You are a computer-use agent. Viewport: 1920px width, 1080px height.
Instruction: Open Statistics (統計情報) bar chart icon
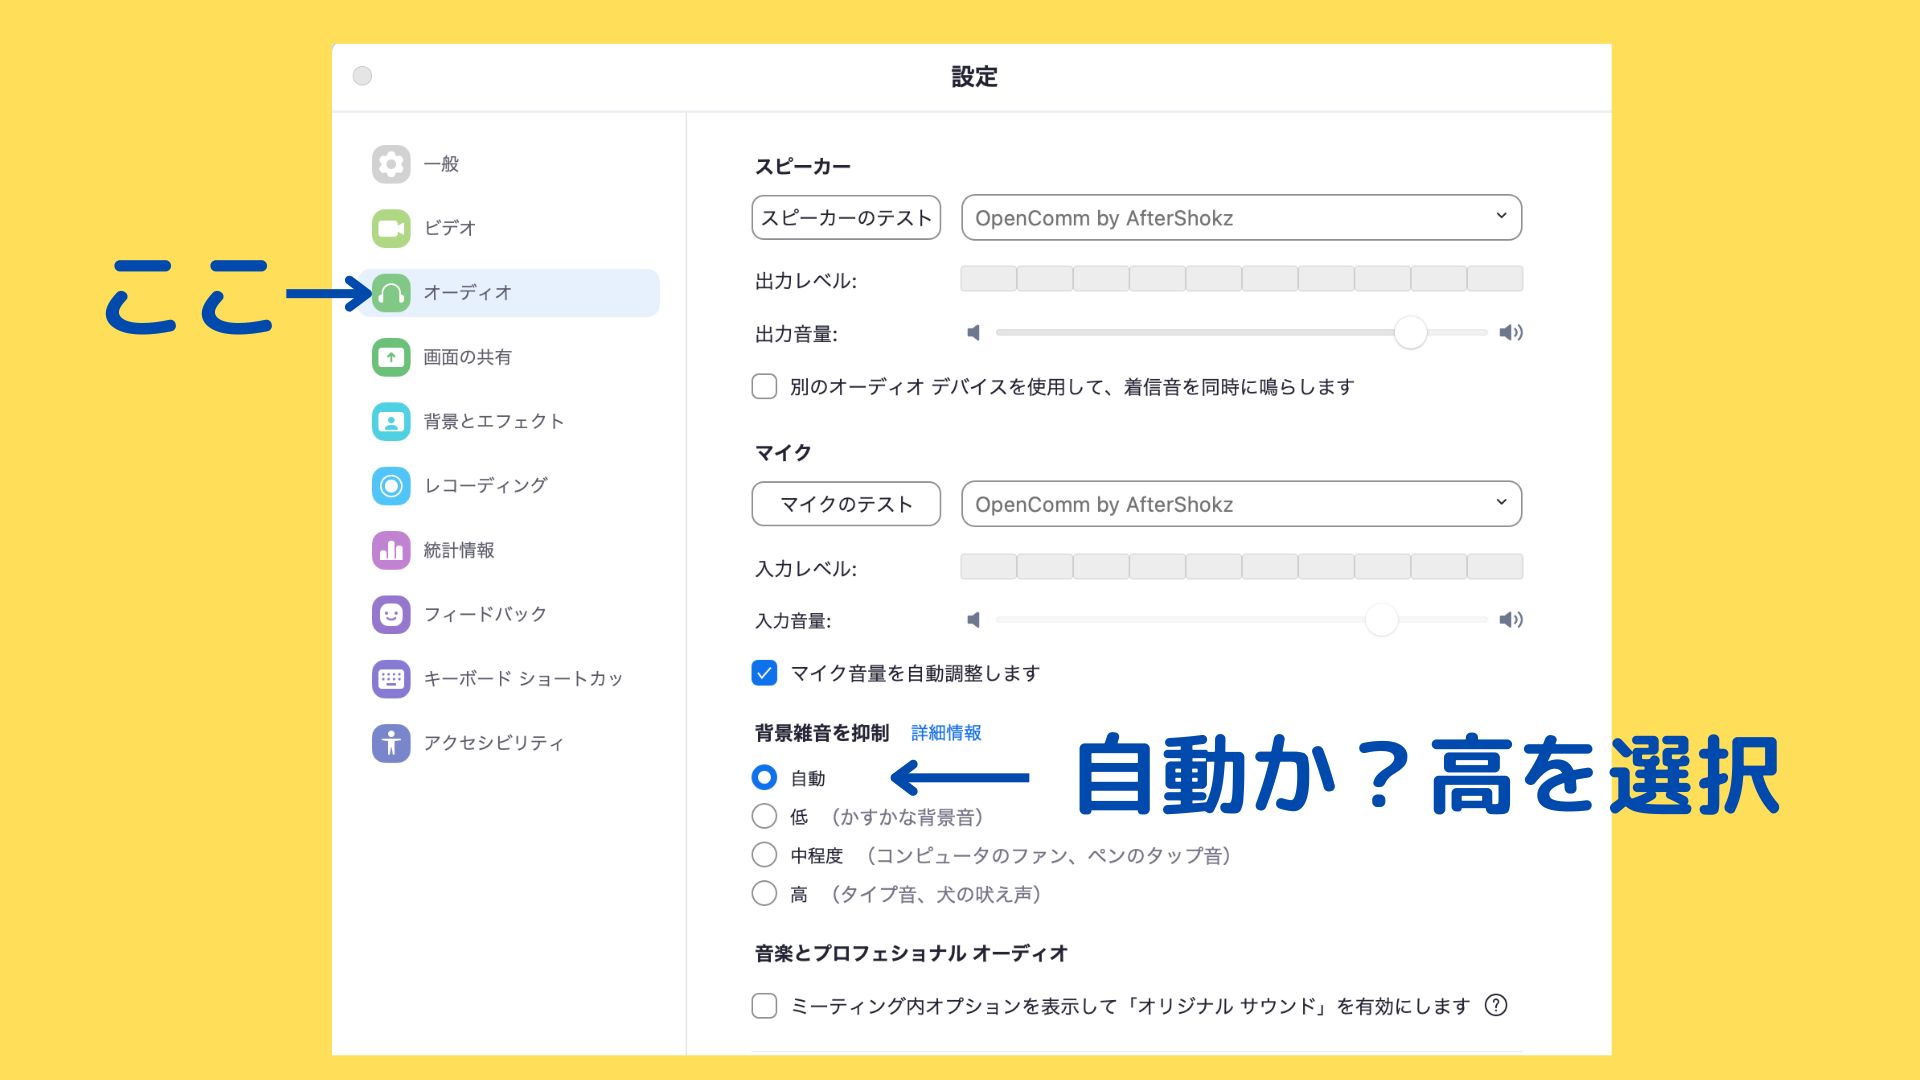point(391,550)
